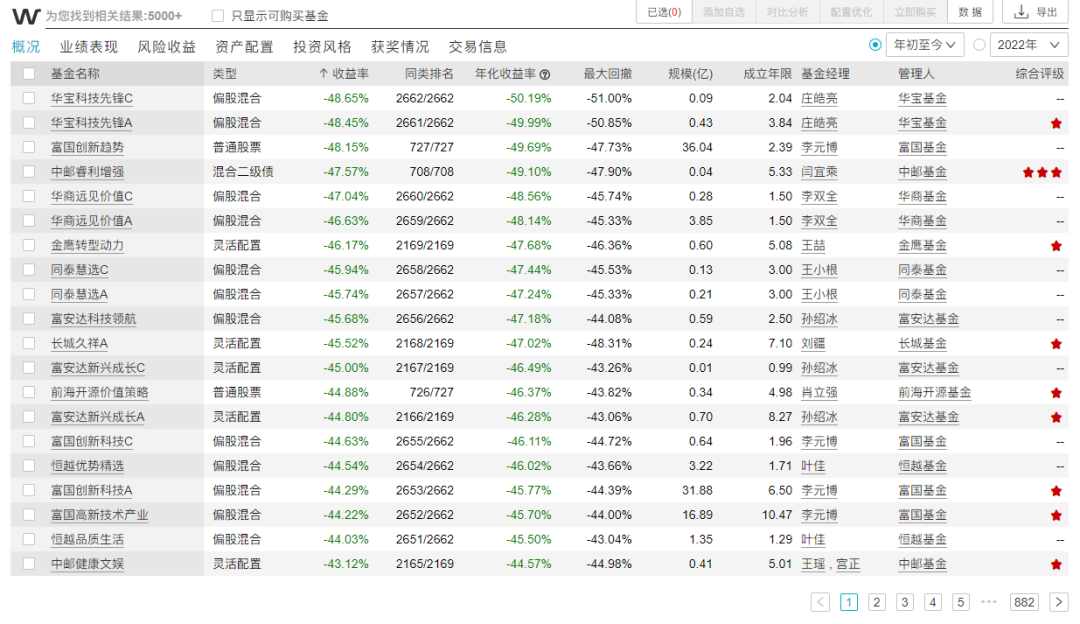Check the box for 中邮睿利增强

pyautogui.click(x=29, y=172)
